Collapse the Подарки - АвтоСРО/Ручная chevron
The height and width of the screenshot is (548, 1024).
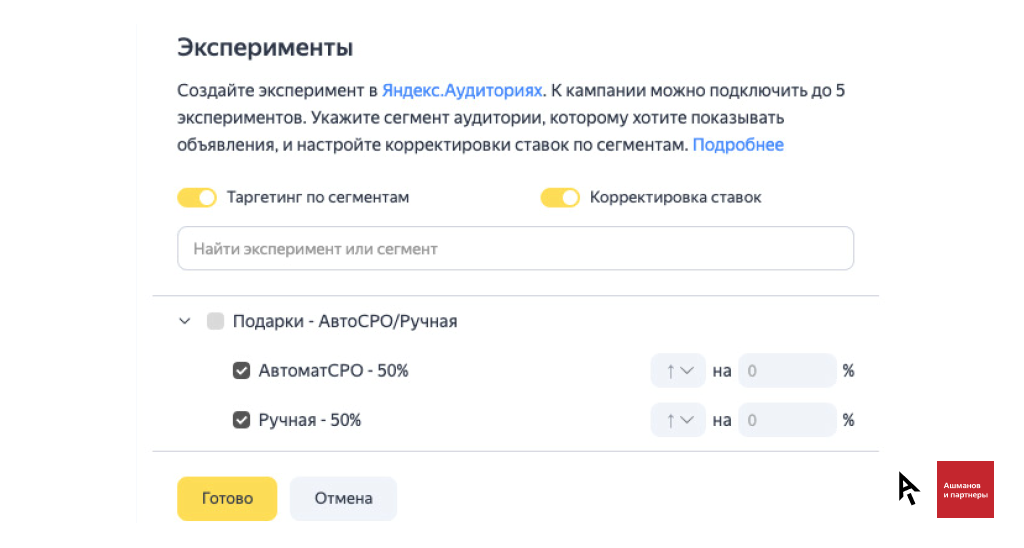pyautogui.click(x=185, y=321)
